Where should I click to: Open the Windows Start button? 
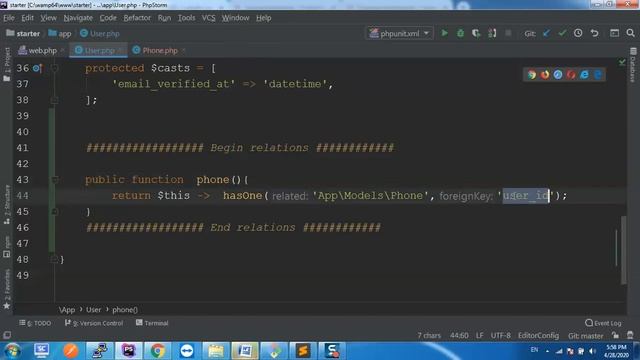13,351
